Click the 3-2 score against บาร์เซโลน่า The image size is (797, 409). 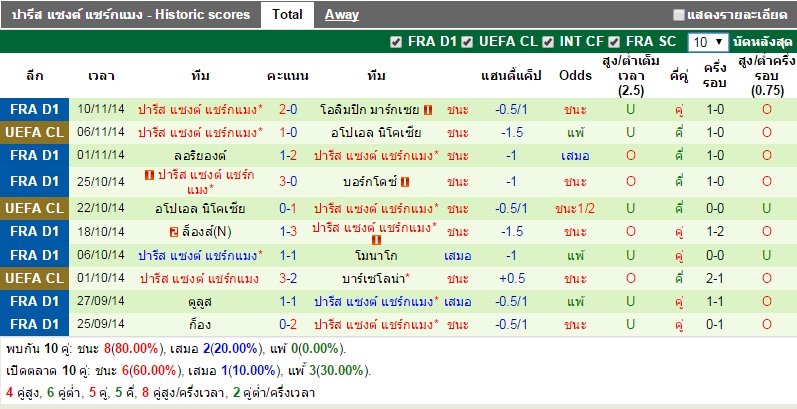287,277
